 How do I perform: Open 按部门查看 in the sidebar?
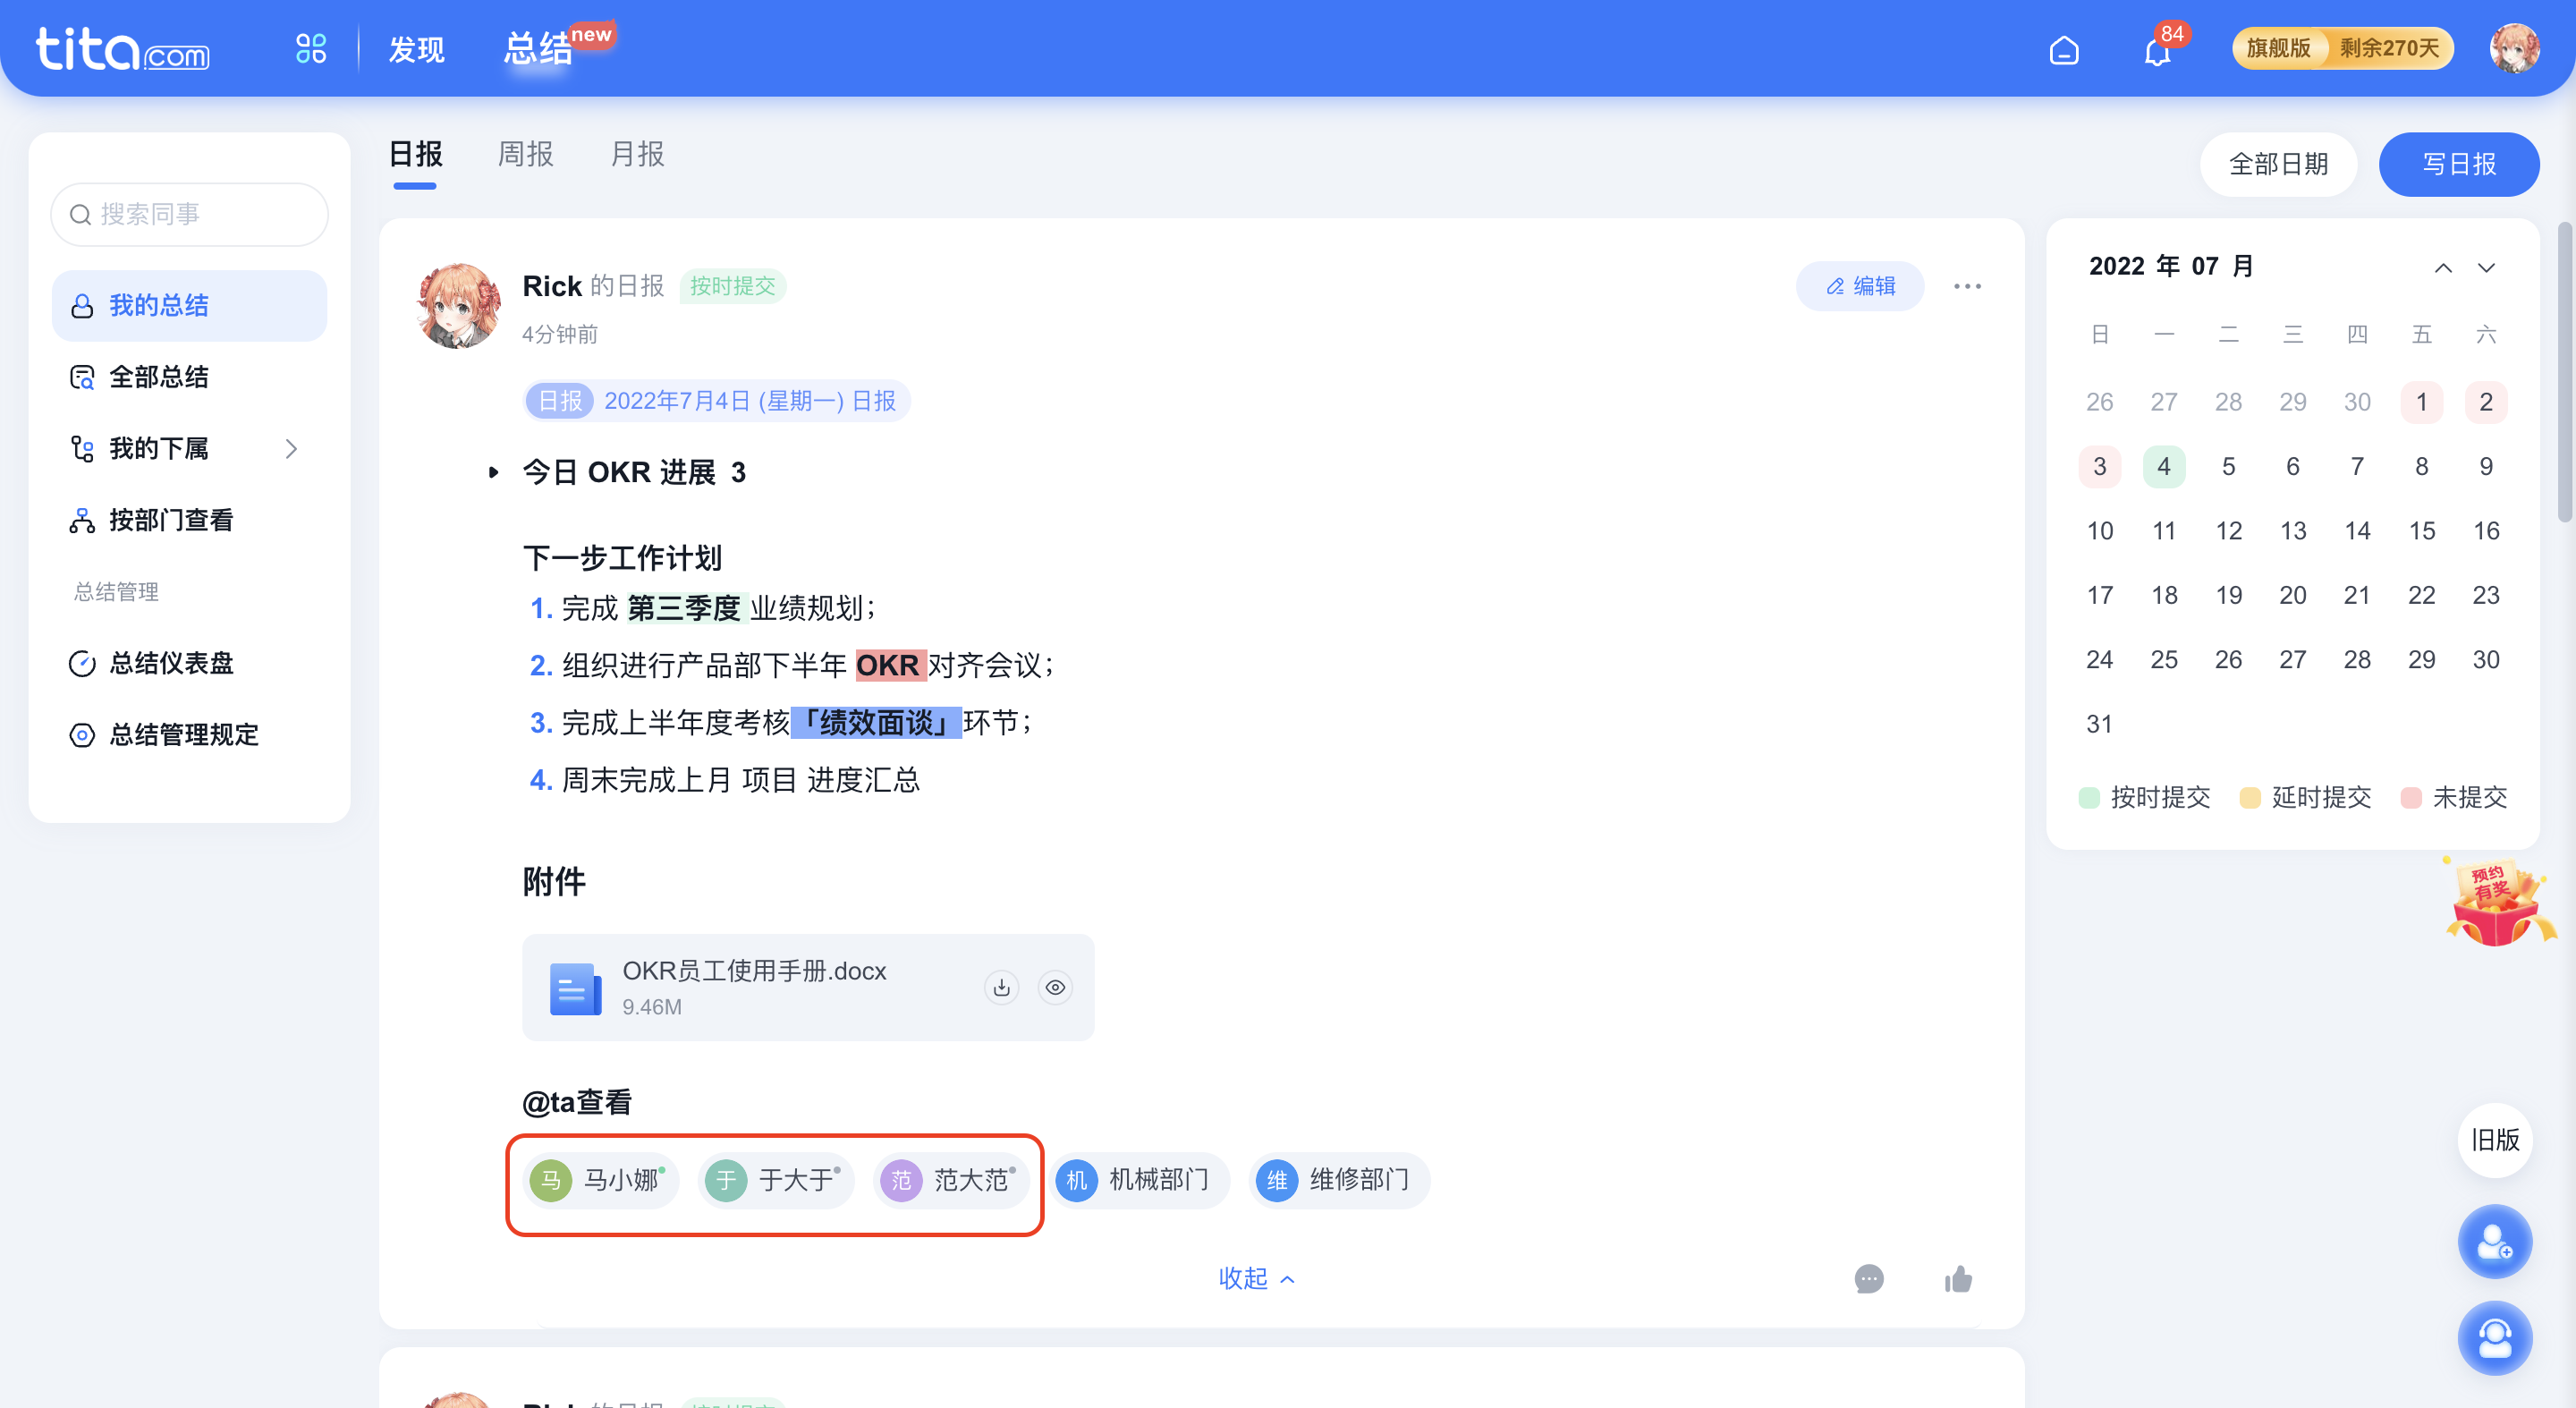coord(190,520)
